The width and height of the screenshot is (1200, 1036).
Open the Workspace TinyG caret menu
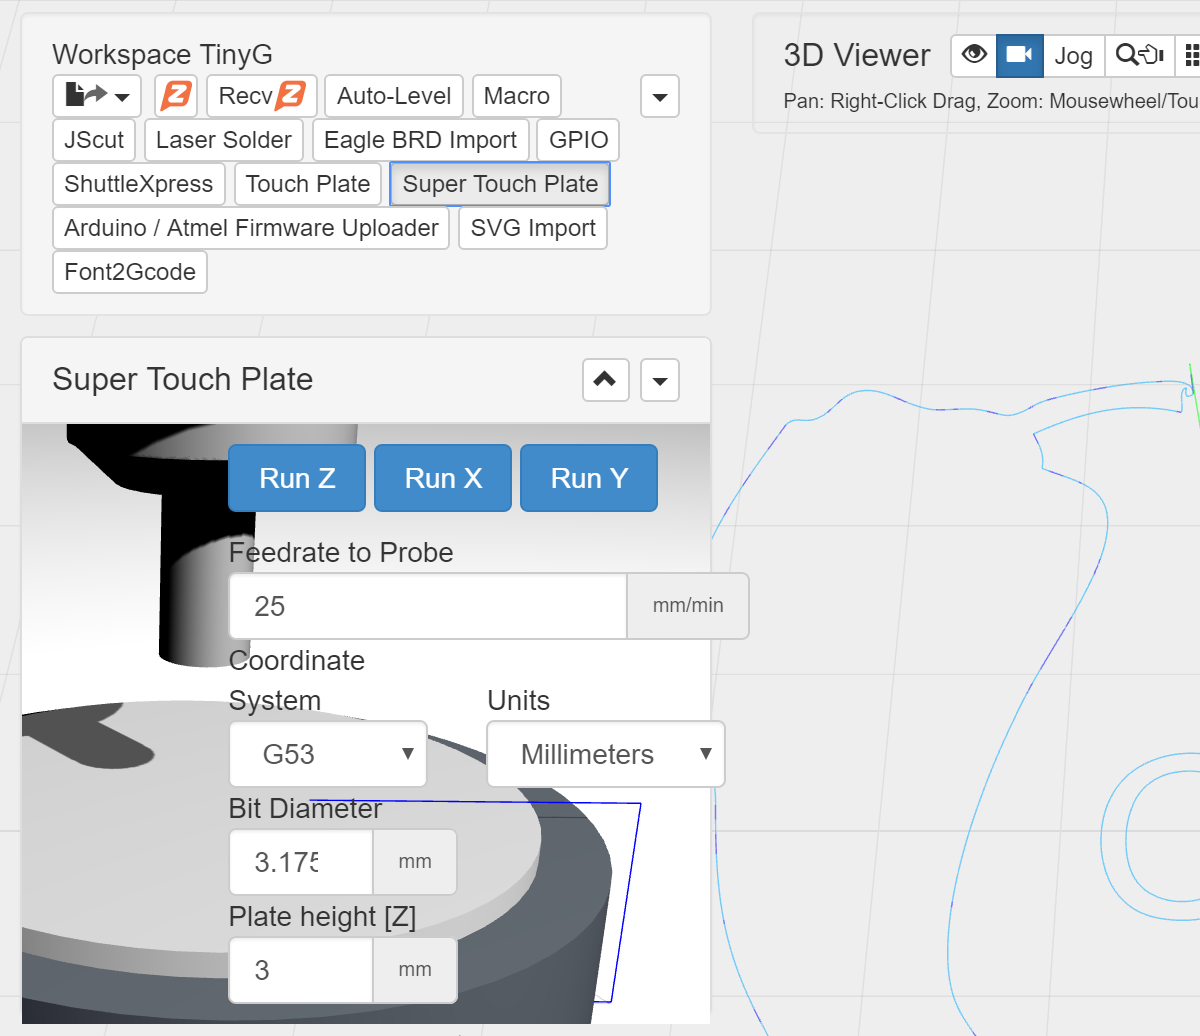point(660,97)
